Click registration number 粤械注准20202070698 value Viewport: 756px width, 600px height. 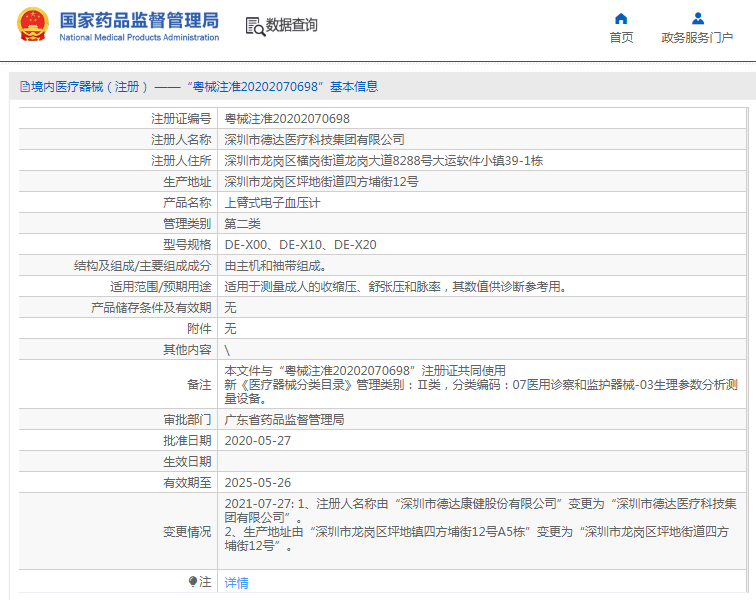click(287, 119)
